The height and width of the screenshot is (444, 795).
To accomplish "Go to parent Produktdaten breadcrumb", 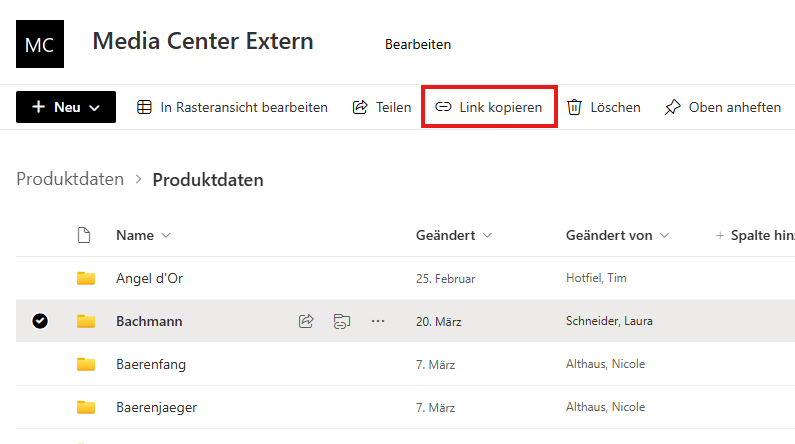I will [x=70, y=180].
